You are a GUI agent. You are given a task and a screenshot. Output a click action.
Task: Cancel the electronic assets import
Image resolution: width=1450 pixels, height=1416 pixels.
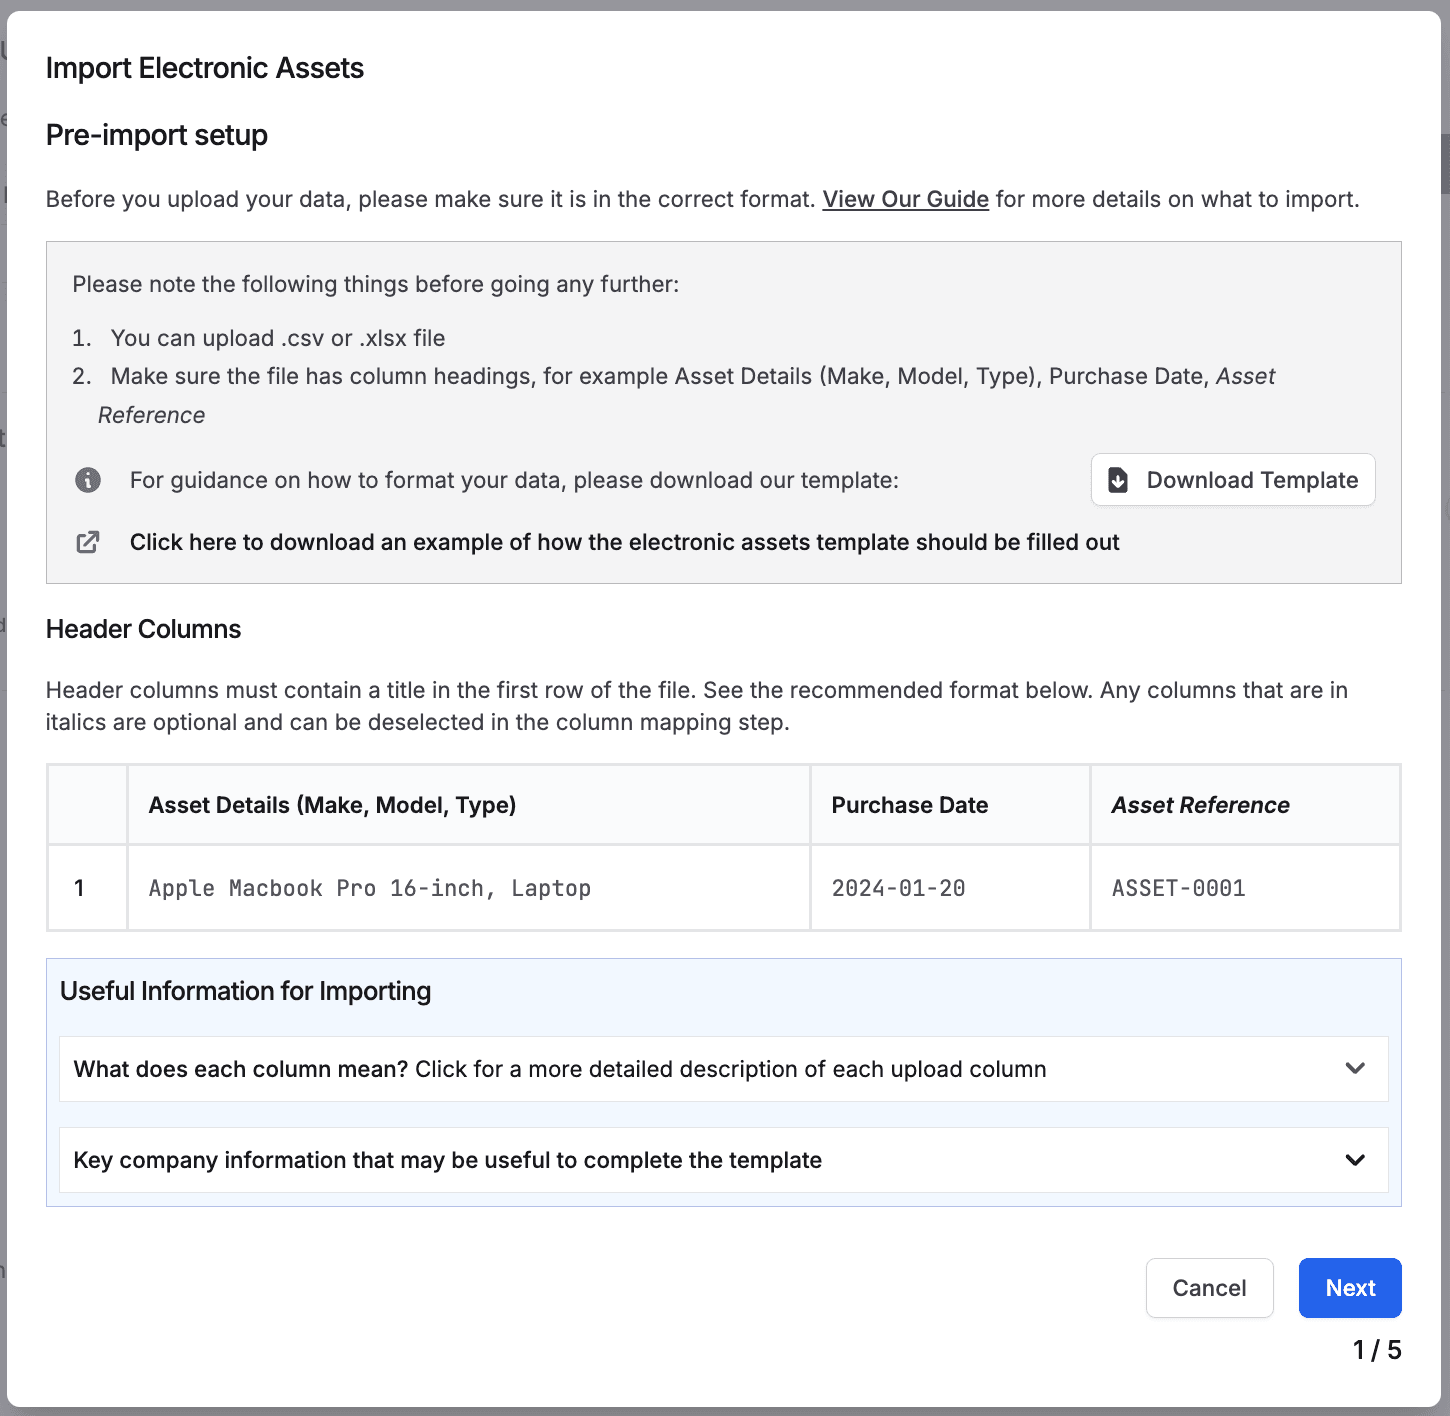(x=1209, y=1288)
